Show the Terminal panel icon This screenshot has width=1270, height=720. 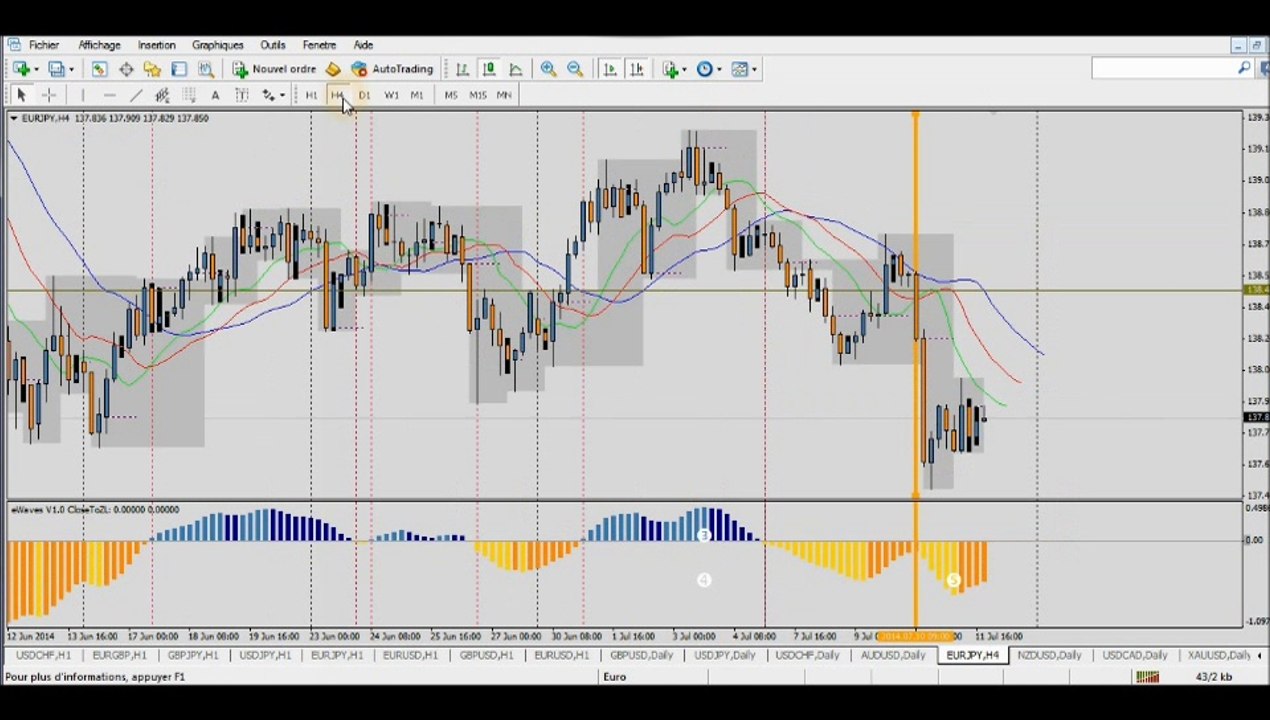pos(179,69)
